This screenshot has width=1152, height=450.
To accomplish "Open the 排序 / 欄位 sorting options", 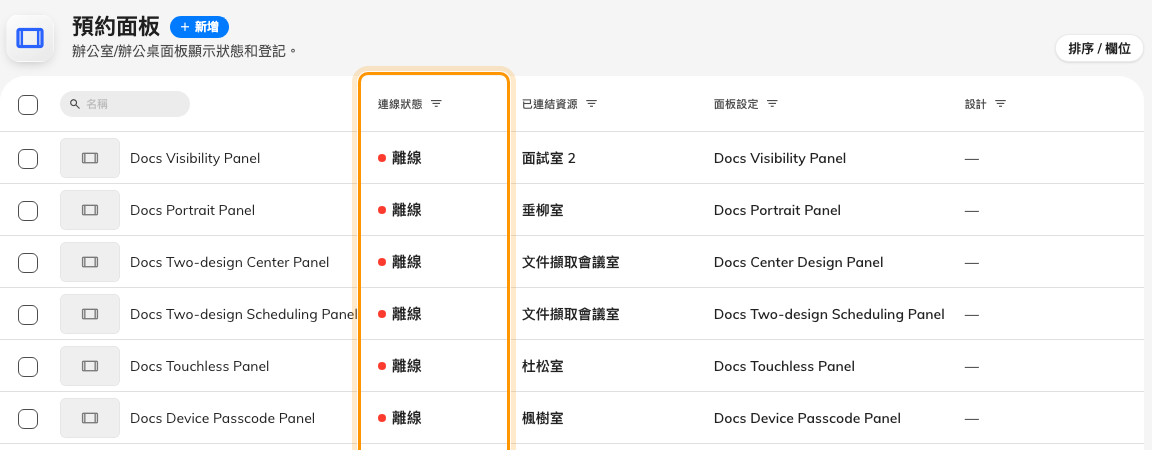I will 1099,49.
